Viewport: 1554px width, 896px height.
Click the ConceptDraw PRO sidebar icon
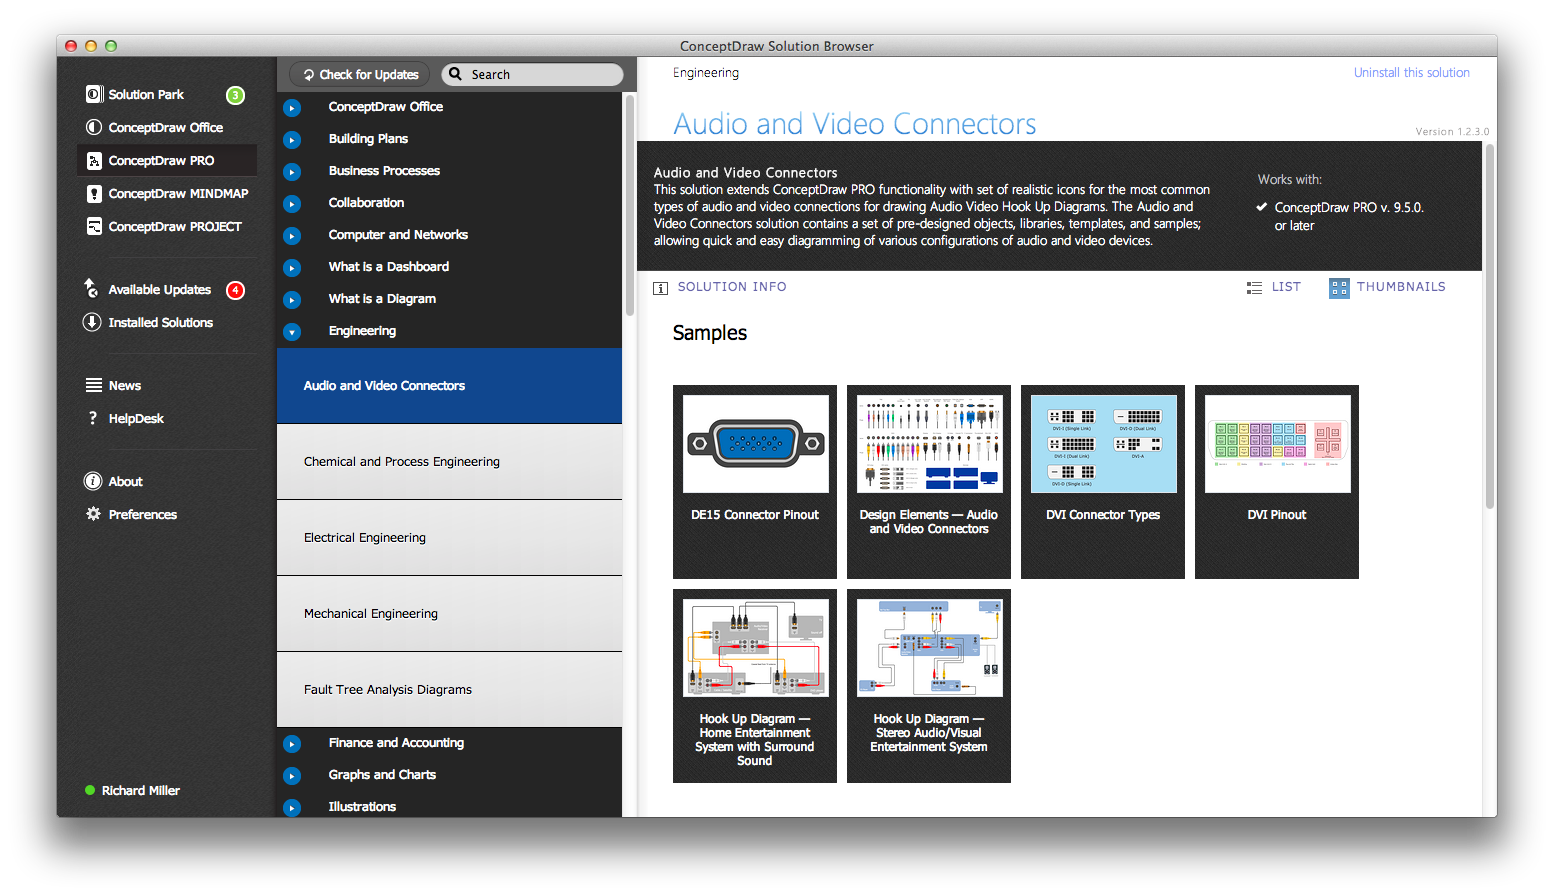tap(94, 160)
